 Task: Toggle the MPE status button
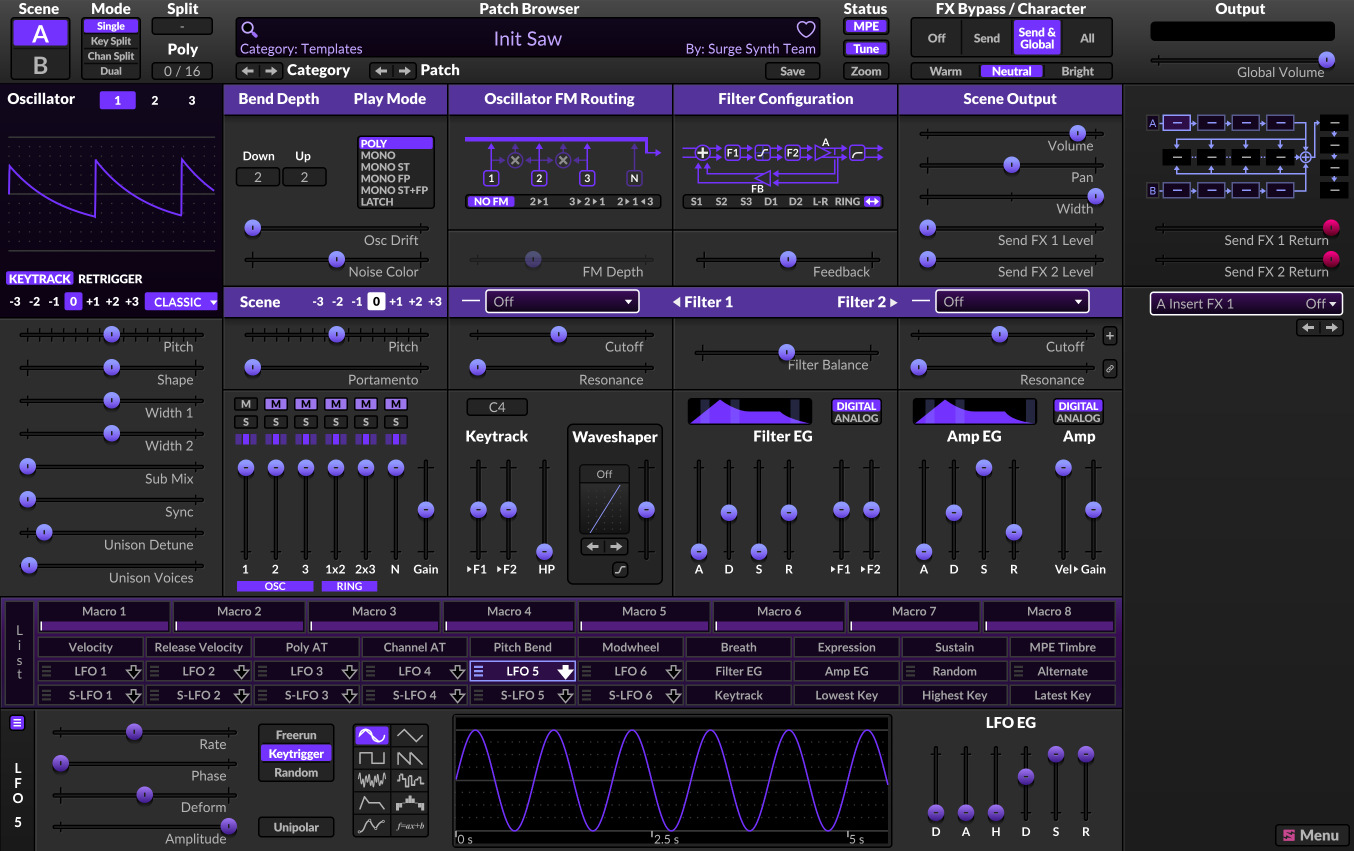[866, 27]
